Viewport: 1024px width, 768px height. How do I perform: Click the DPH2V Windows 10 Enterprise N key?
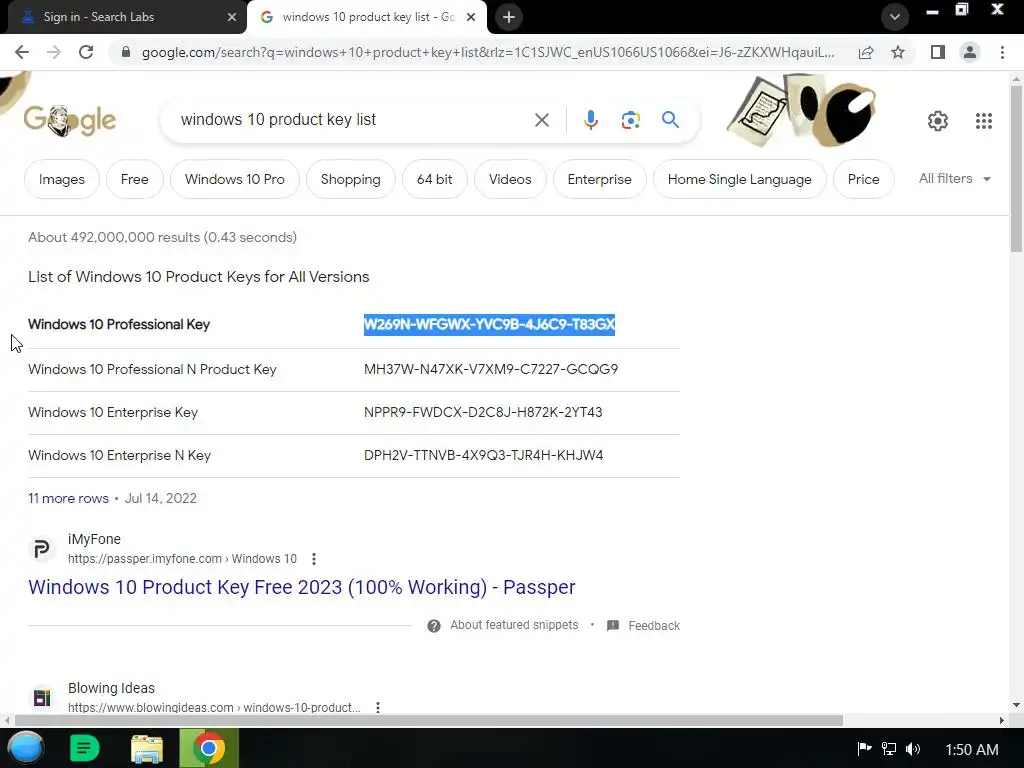pyautogui.click(x=484, y=455)
